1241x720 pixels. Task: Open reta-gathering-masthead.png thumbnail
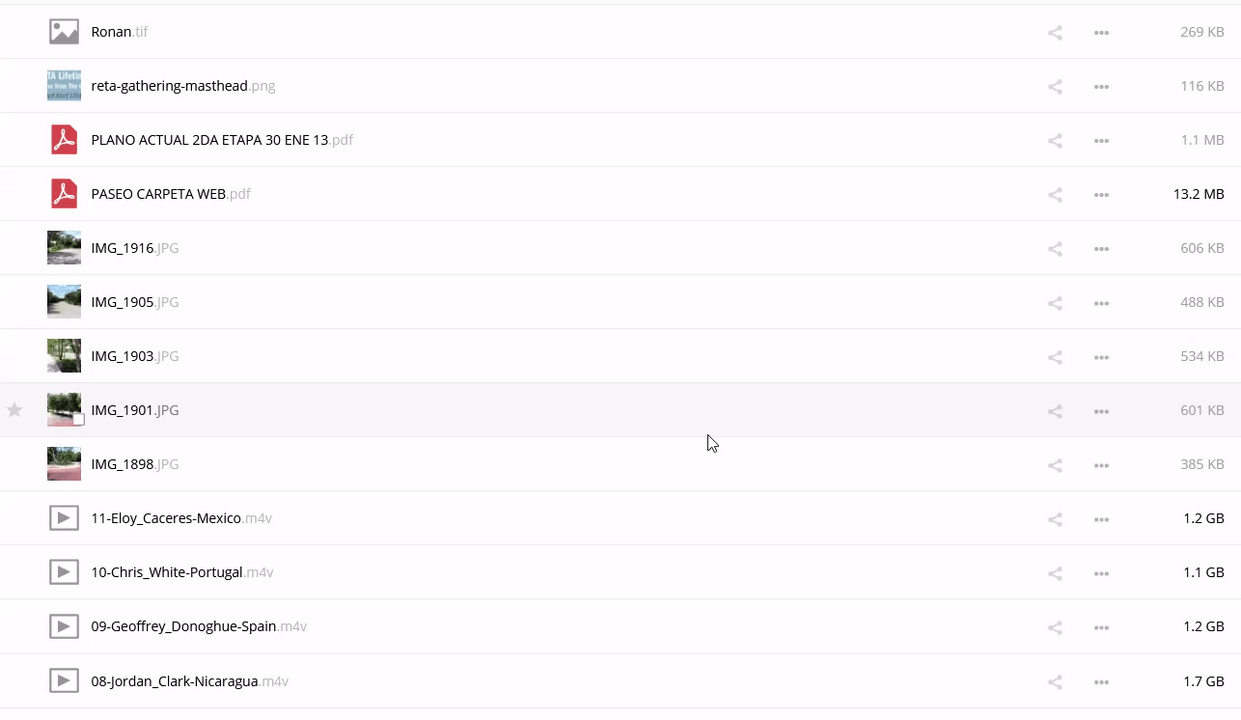[x=64, y=86]
